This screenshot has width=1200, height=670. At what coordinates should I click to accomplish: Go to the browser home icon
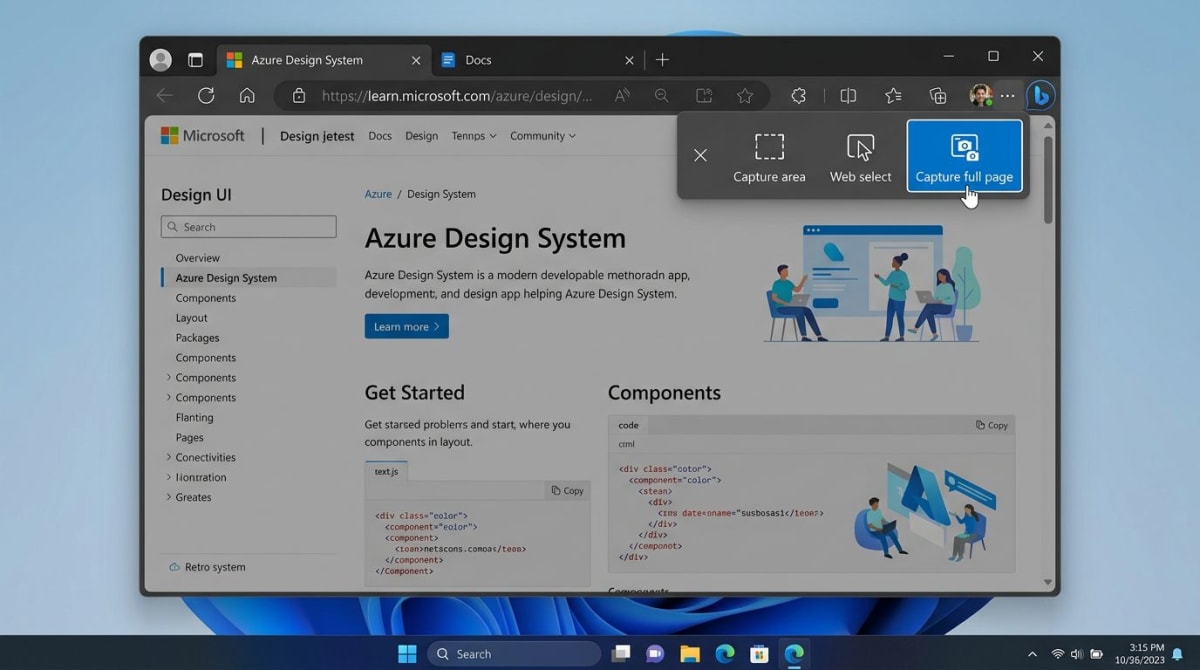(247, 96)
